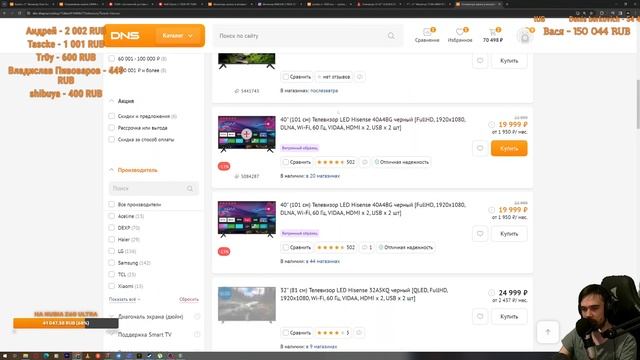Expand Показать все manufacturers list

[x=124, y=299]
